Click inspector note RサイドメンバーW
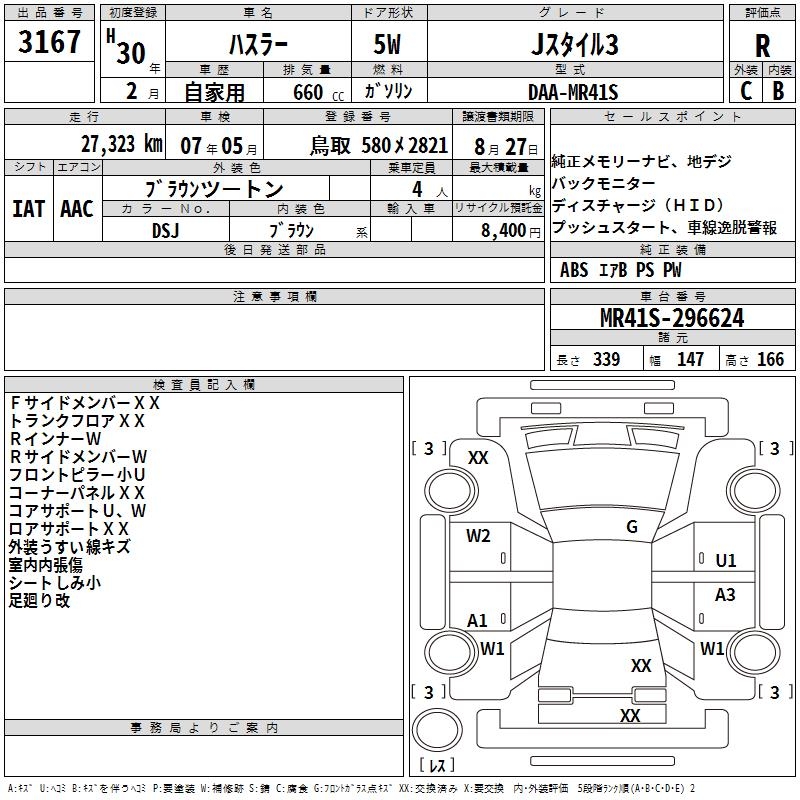Image resolution: width=800 pixels, height=800 pixels. pos(78,457)
